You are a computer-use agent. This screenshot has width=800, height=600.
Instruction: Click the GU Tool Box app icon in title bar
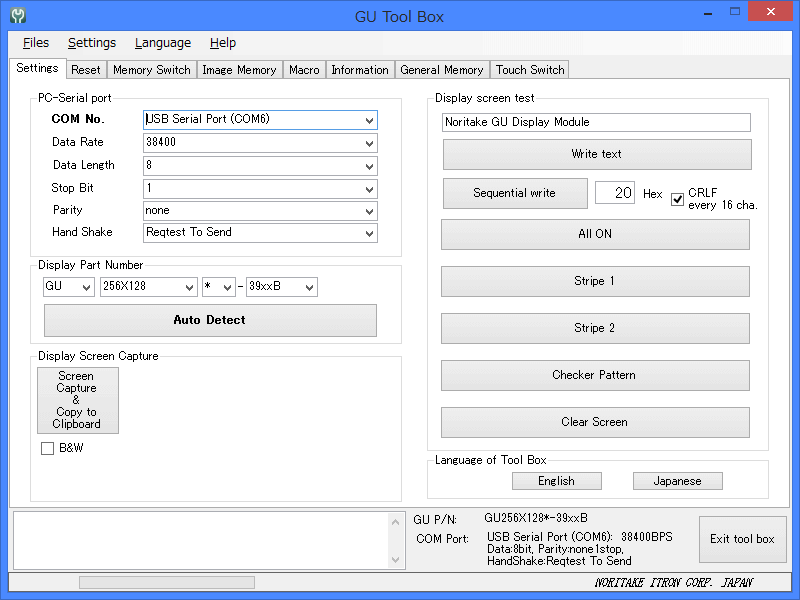17,16
